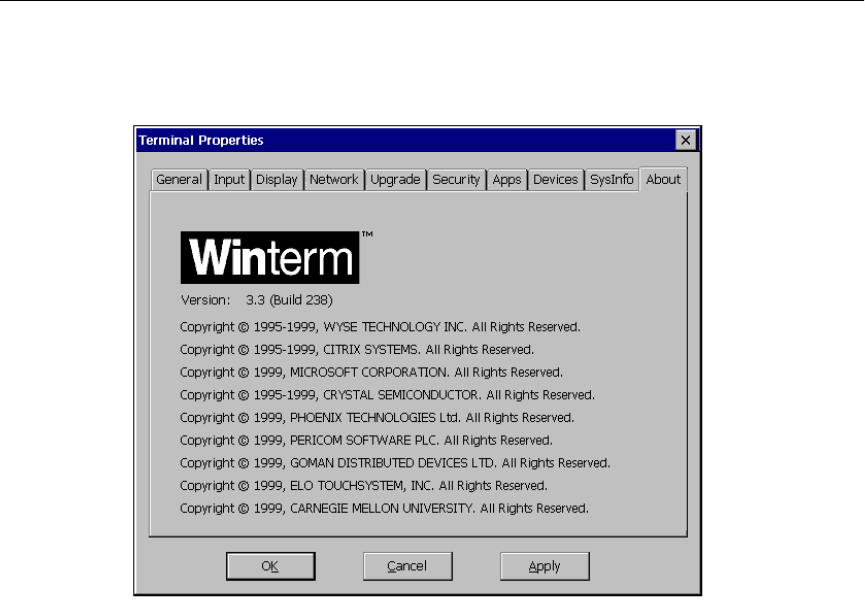Click the CITRIX SYSTEMS copyright line

click(357, 350)
